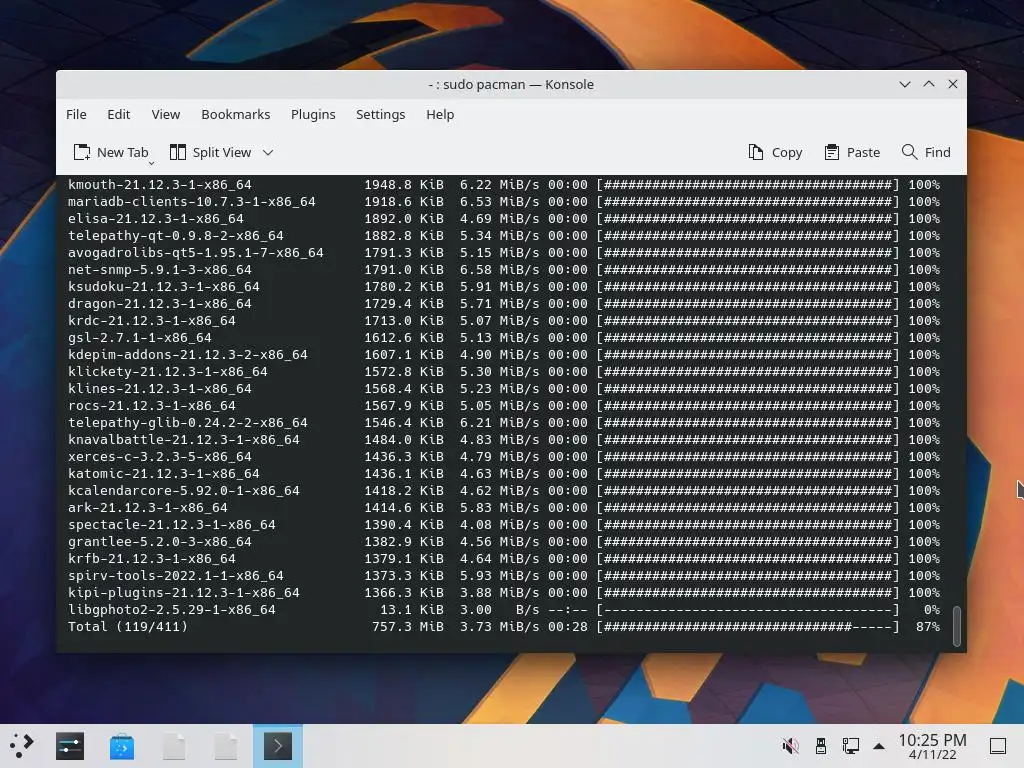Click the katomic-21.12.3-1-x86_64 package name
Screen dimensions: 1024x768
tap(163, 473)
